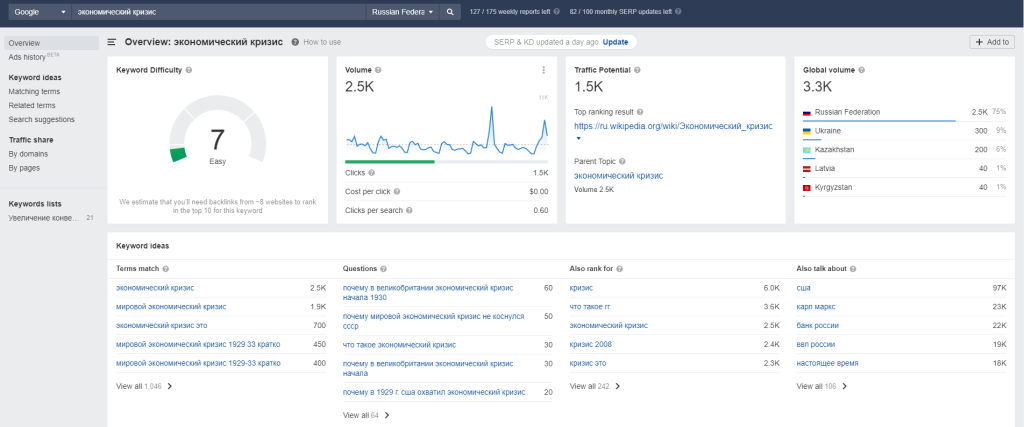1024x427 pixels.
Task: Open the банк россии keyword link
Action: tap(818, 325)
